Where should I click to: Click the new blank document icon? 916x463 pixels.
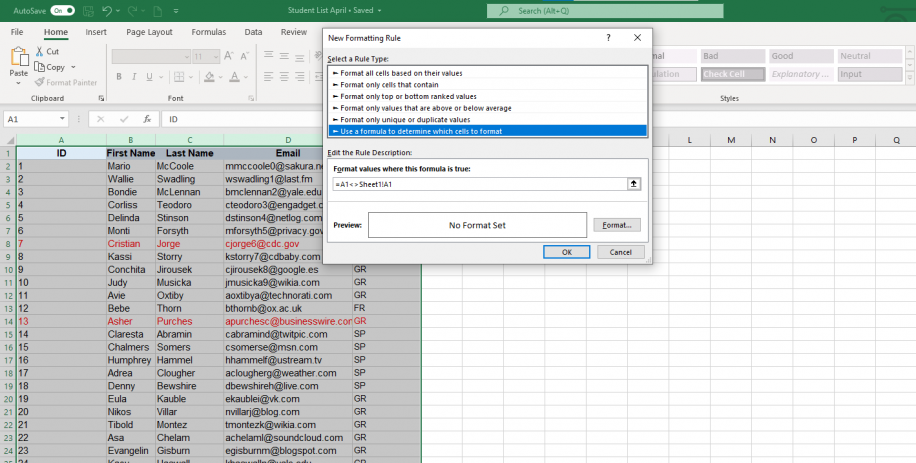point(157,11)
